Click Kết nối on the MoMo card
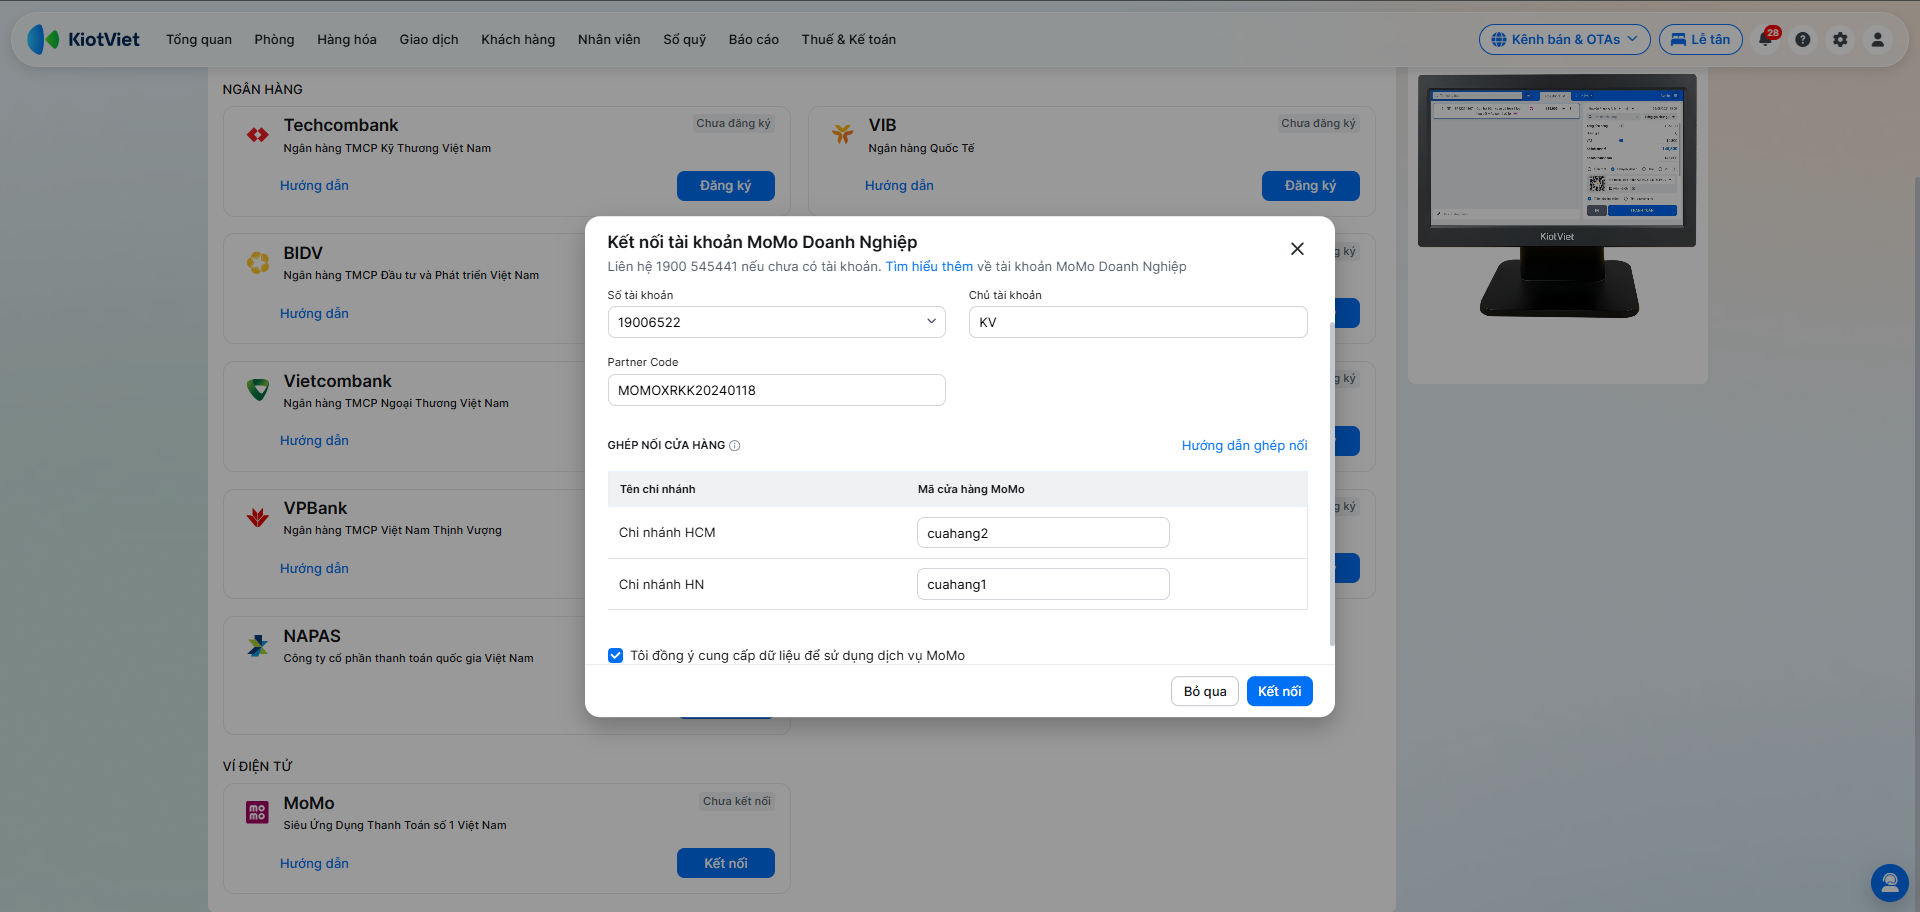The height and width of the screenshot is (912, 1920). point(726,863)
